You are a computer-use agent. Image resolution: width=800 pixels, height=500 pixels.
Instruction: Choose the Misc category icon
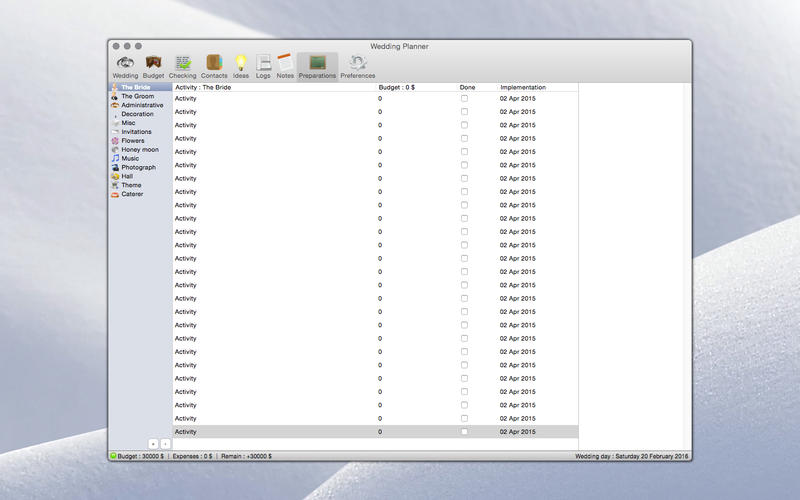coord(115,123)
